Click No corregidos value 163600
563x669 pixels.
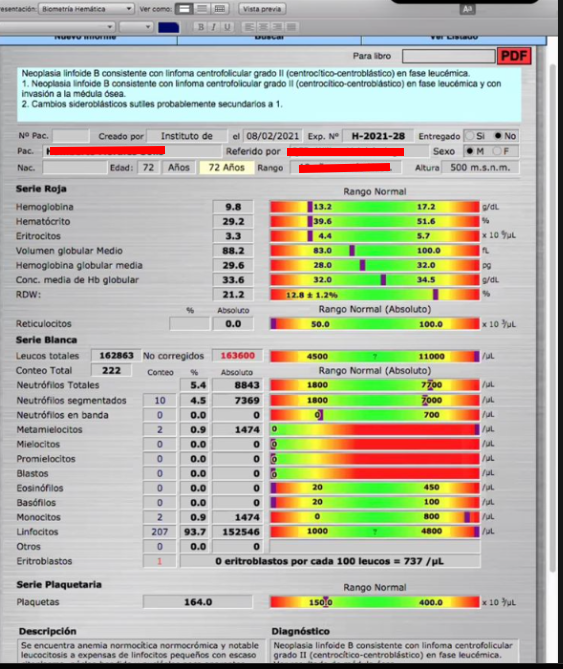(x=238, y=355)
